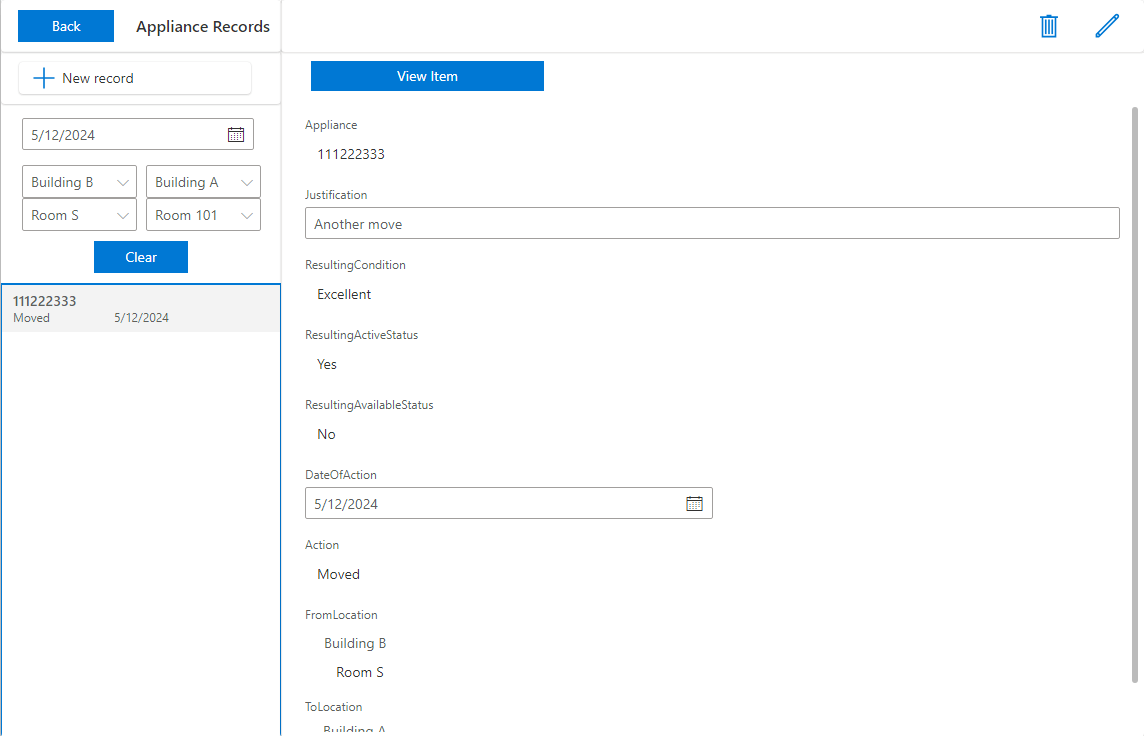
Task: Click the FromLocation field label
Action: click(341, 615)
